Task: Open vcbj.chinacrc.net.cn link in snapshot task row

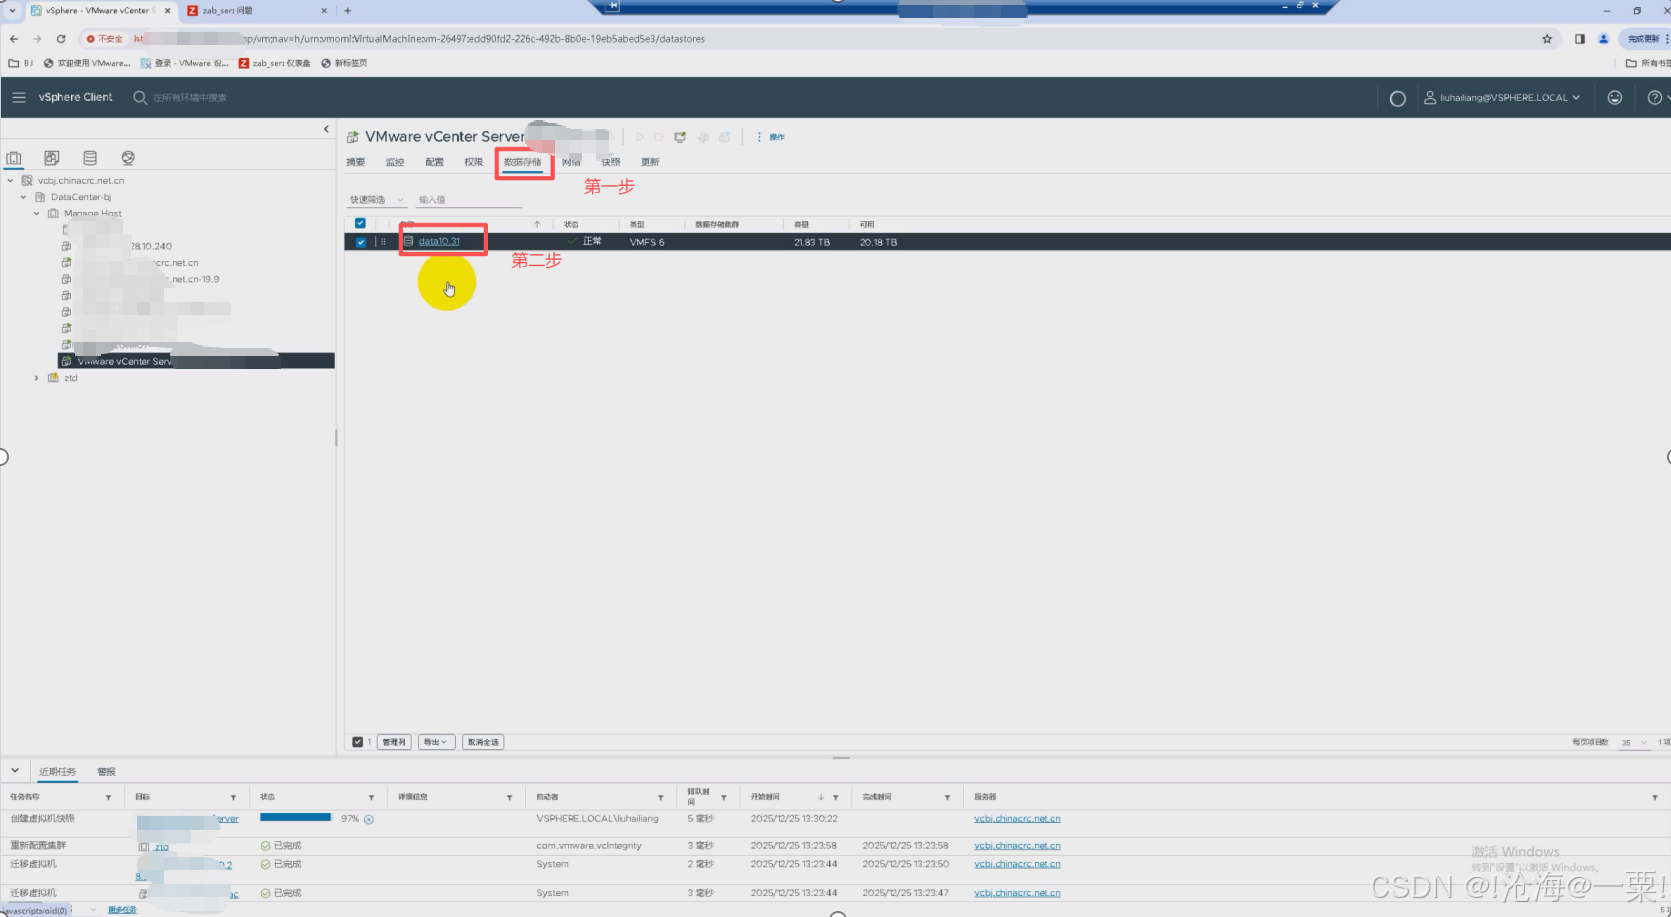Action: coord(1017,819)
